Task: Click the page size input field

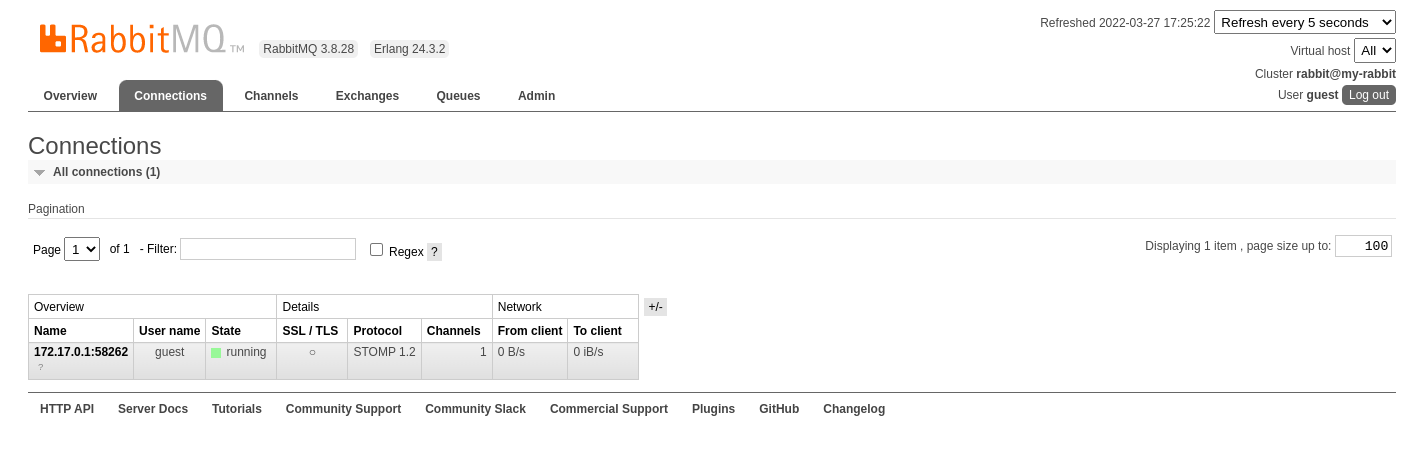Action: click(1363, 246)
